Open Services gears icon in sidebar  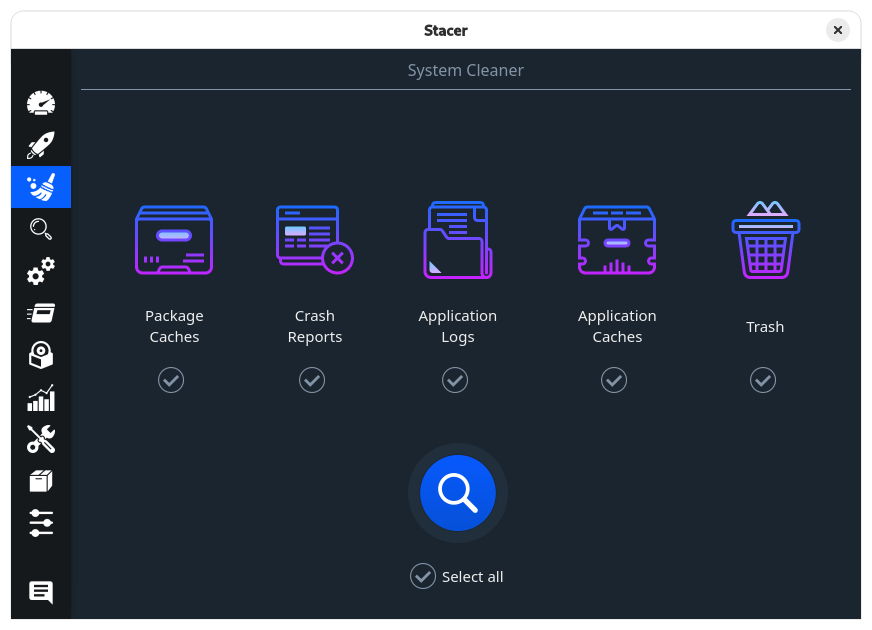tap(41, 271)
